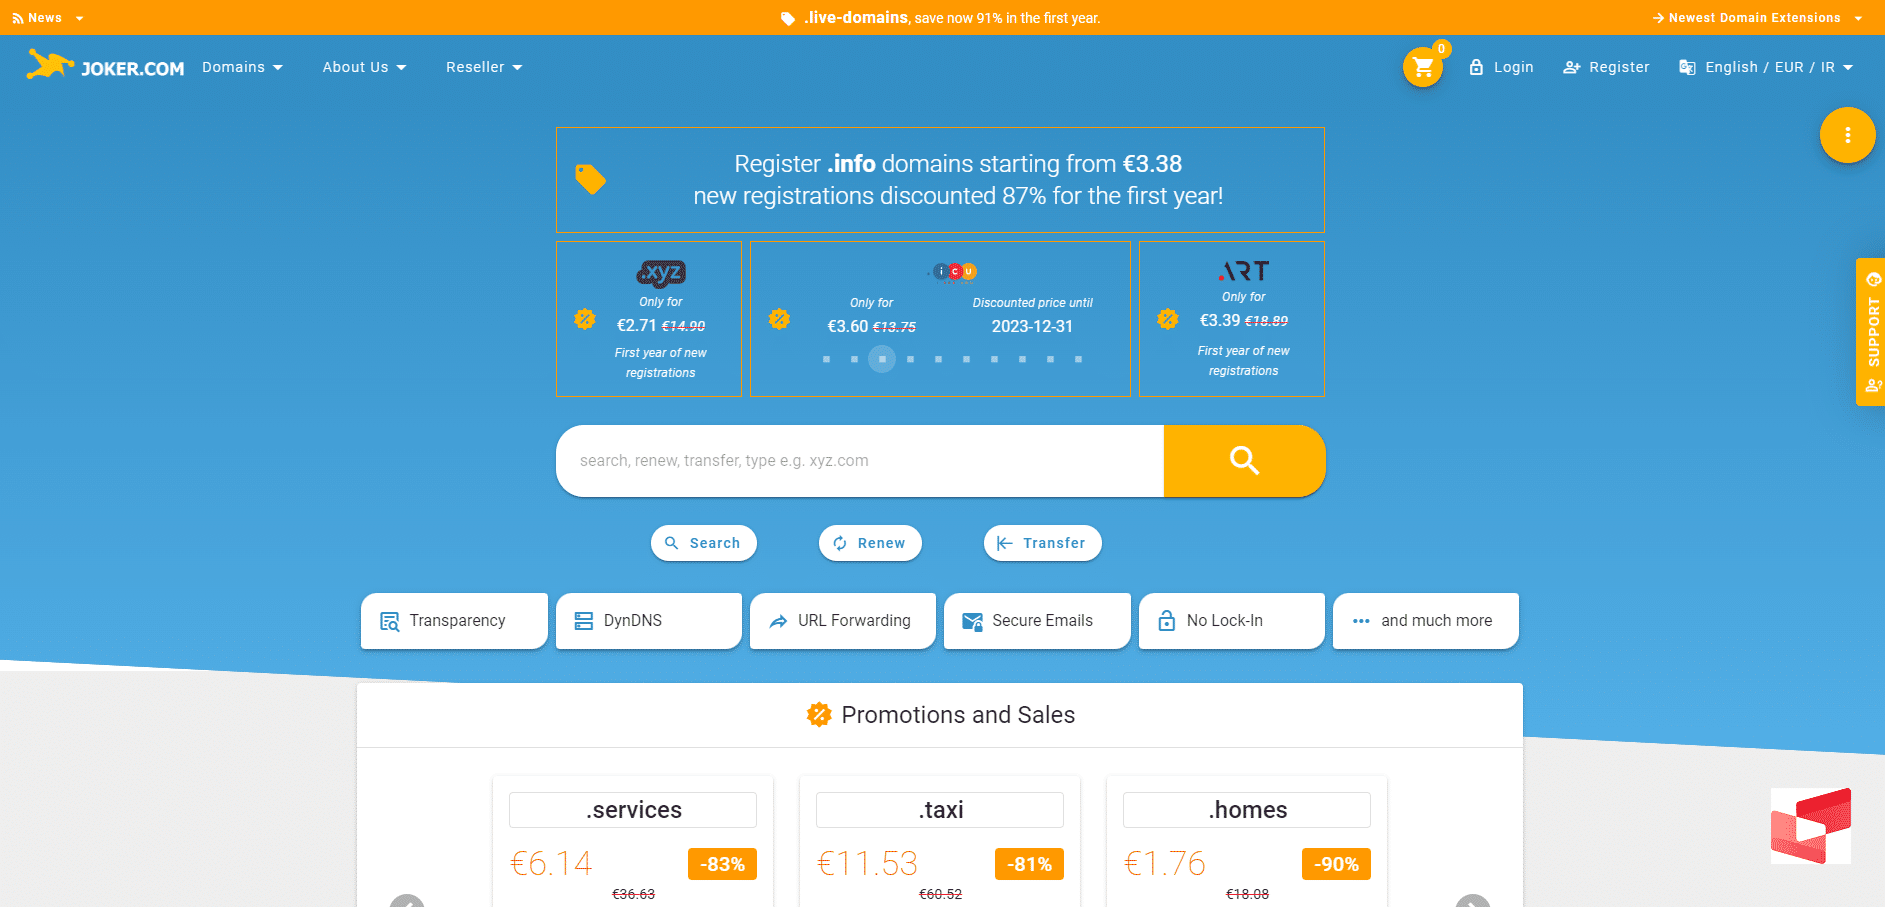Click the -90% discount badge

(1336, 864)
